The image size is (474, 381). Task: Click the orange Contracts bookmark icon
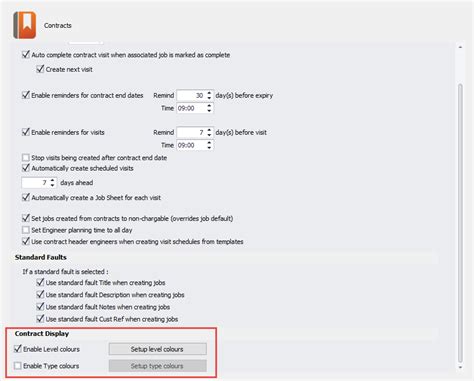25,25
